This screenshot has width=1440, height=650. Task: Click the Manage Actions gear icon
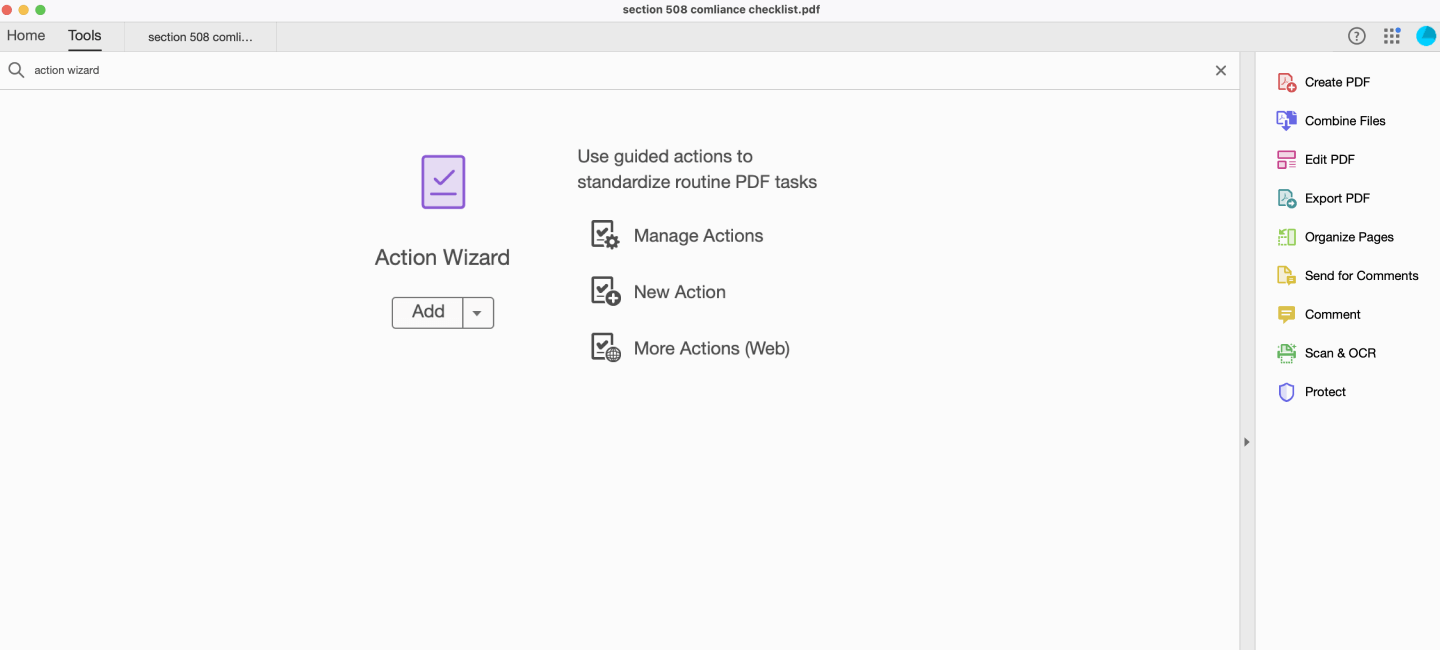(605, 234)
